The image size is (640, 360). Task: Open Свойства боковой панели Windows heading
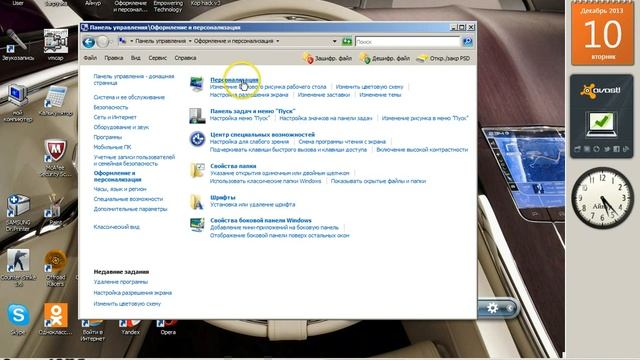pos(261,220)
